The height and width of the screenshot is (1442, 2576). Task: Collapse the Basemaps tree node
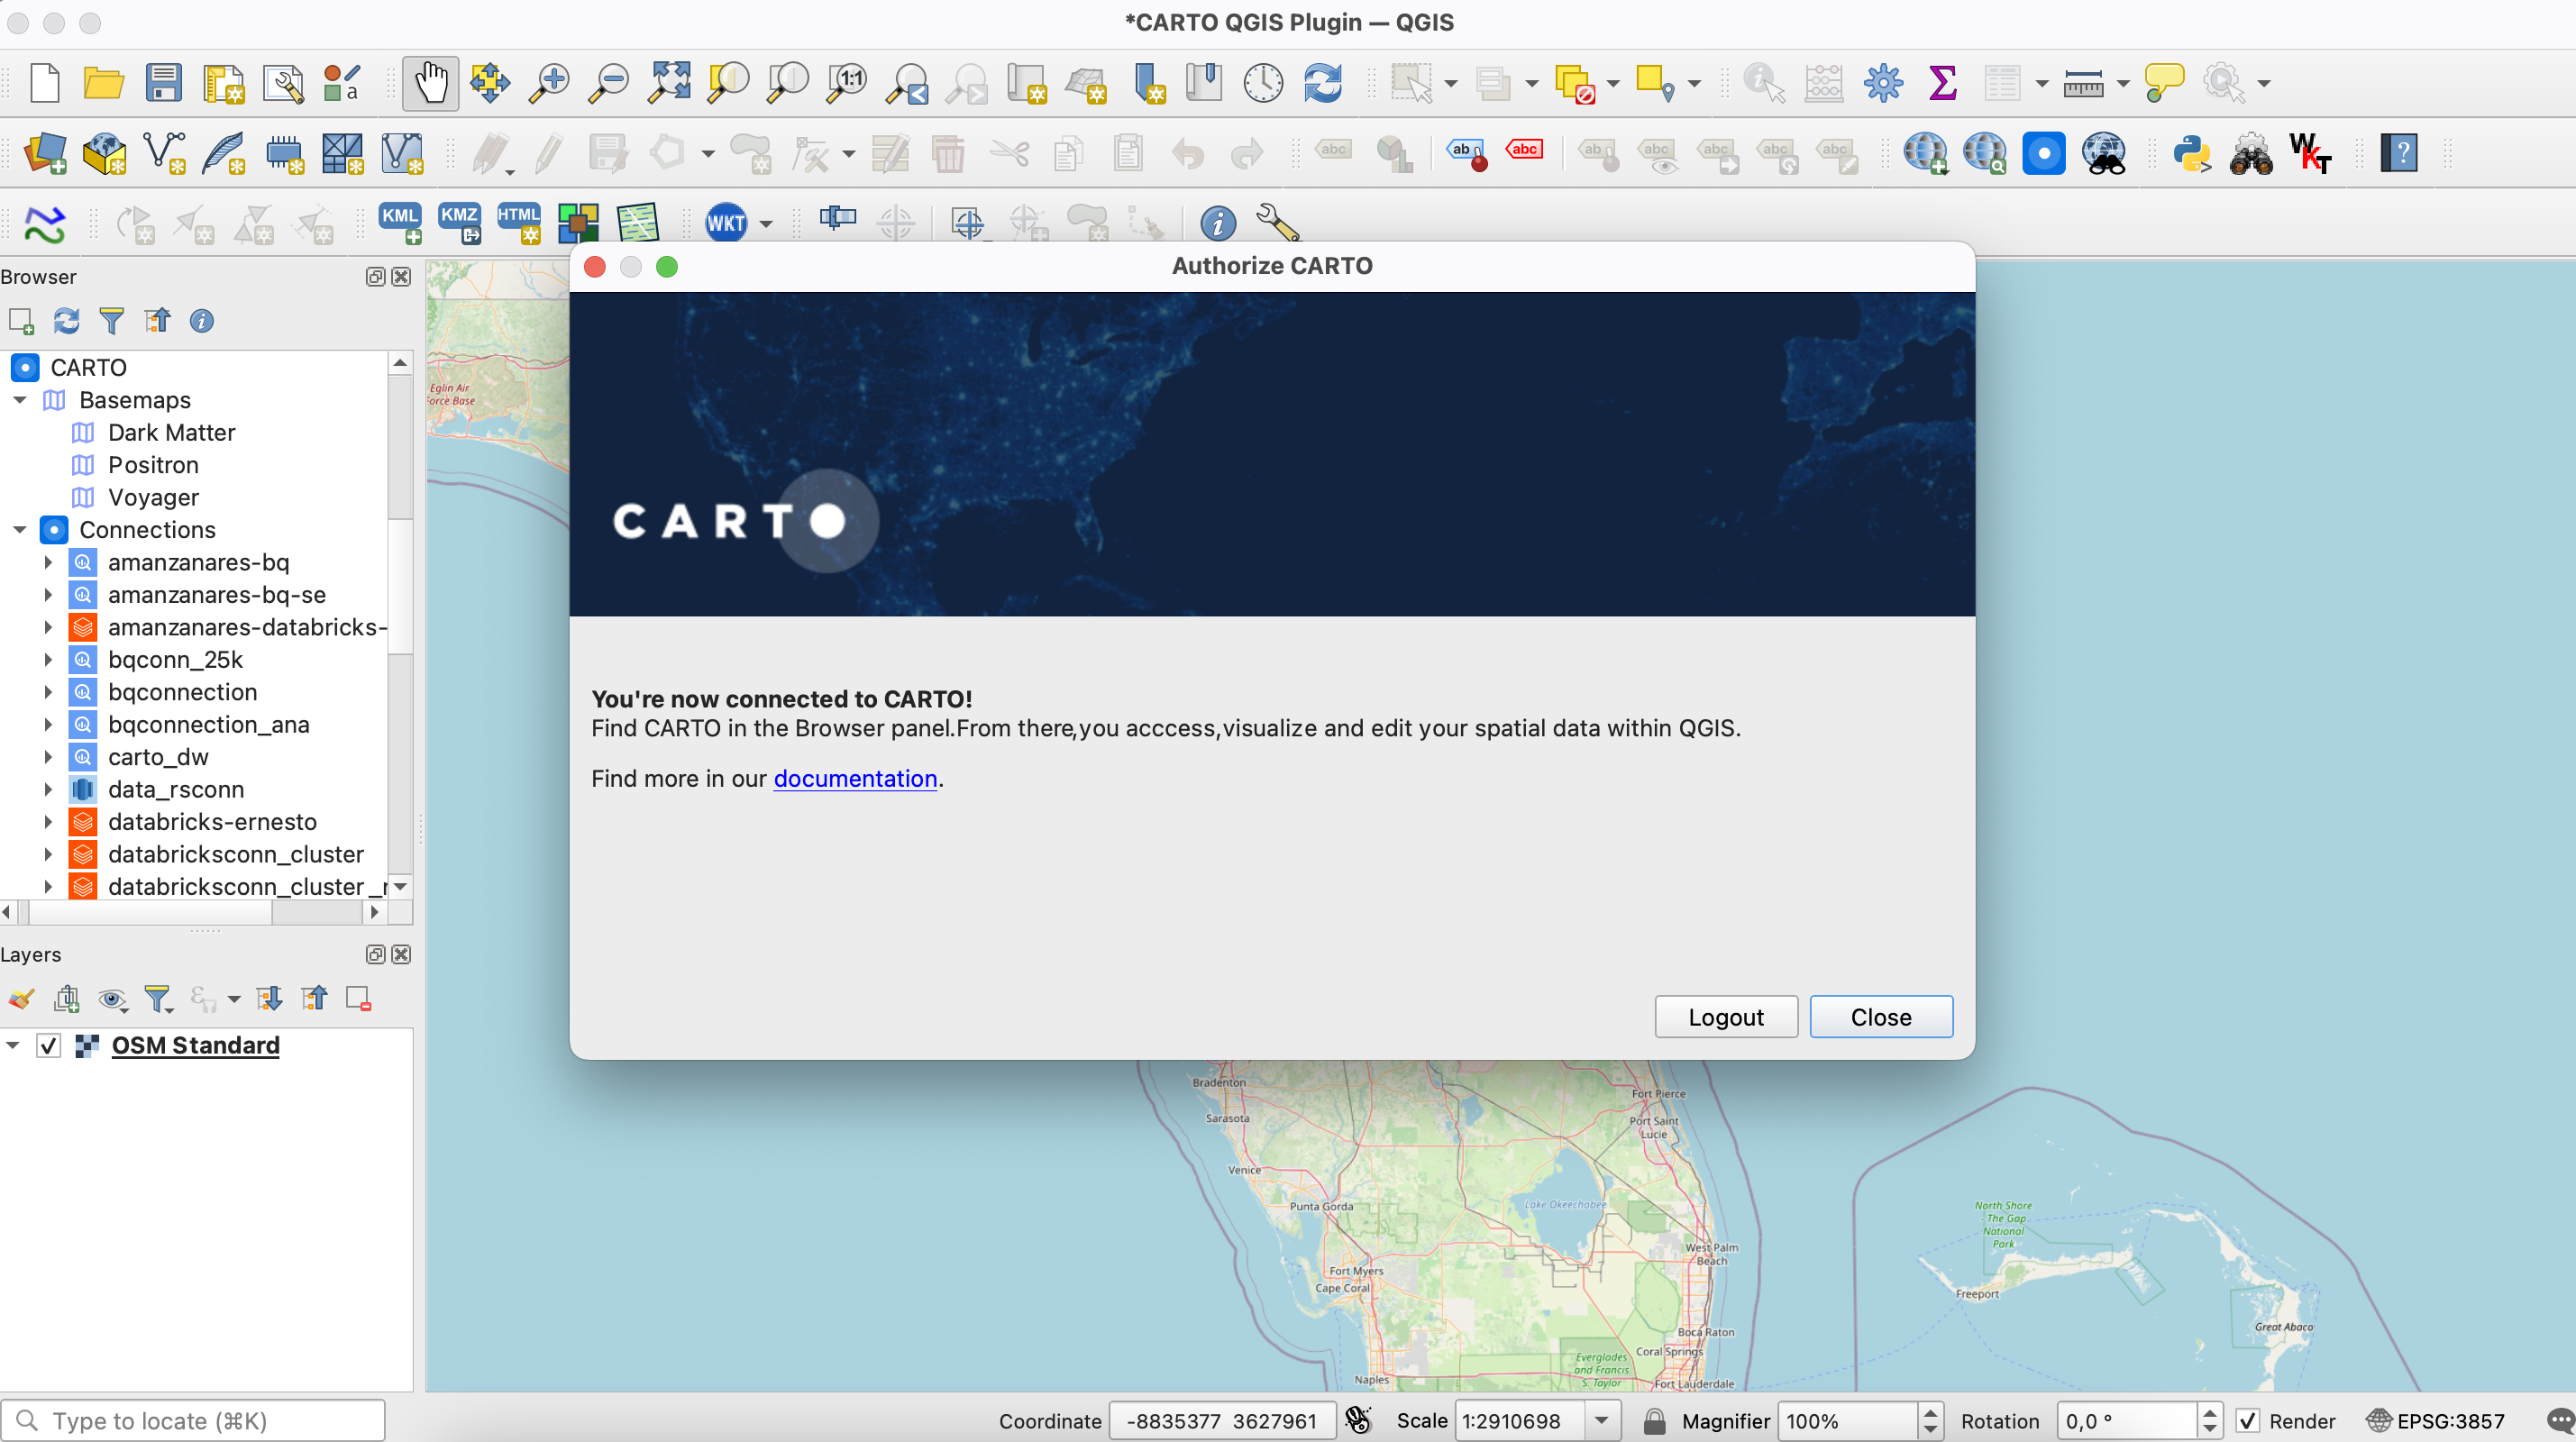click(19, 400)
